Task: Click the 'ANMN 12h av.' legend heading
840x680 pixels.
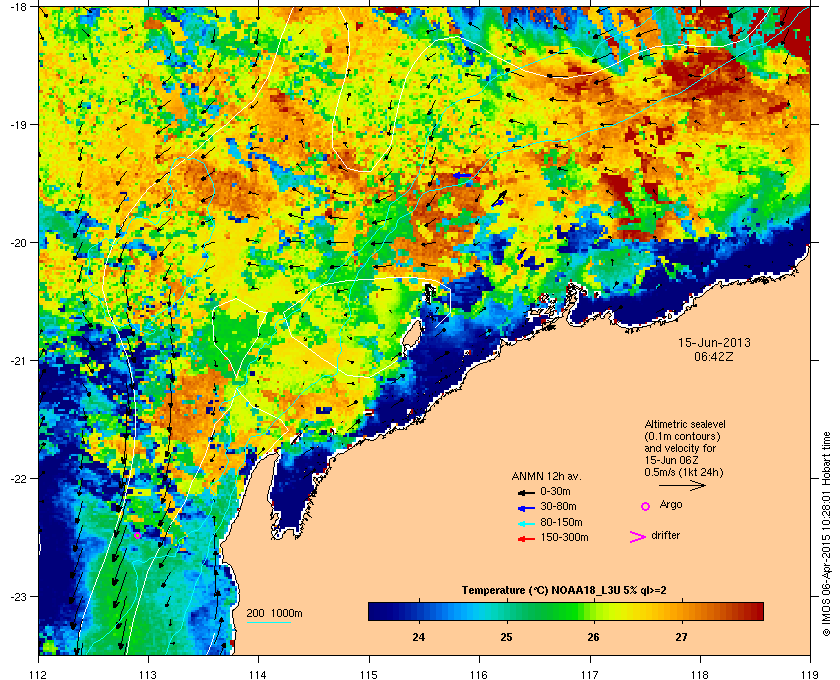Action: [546, 476]
